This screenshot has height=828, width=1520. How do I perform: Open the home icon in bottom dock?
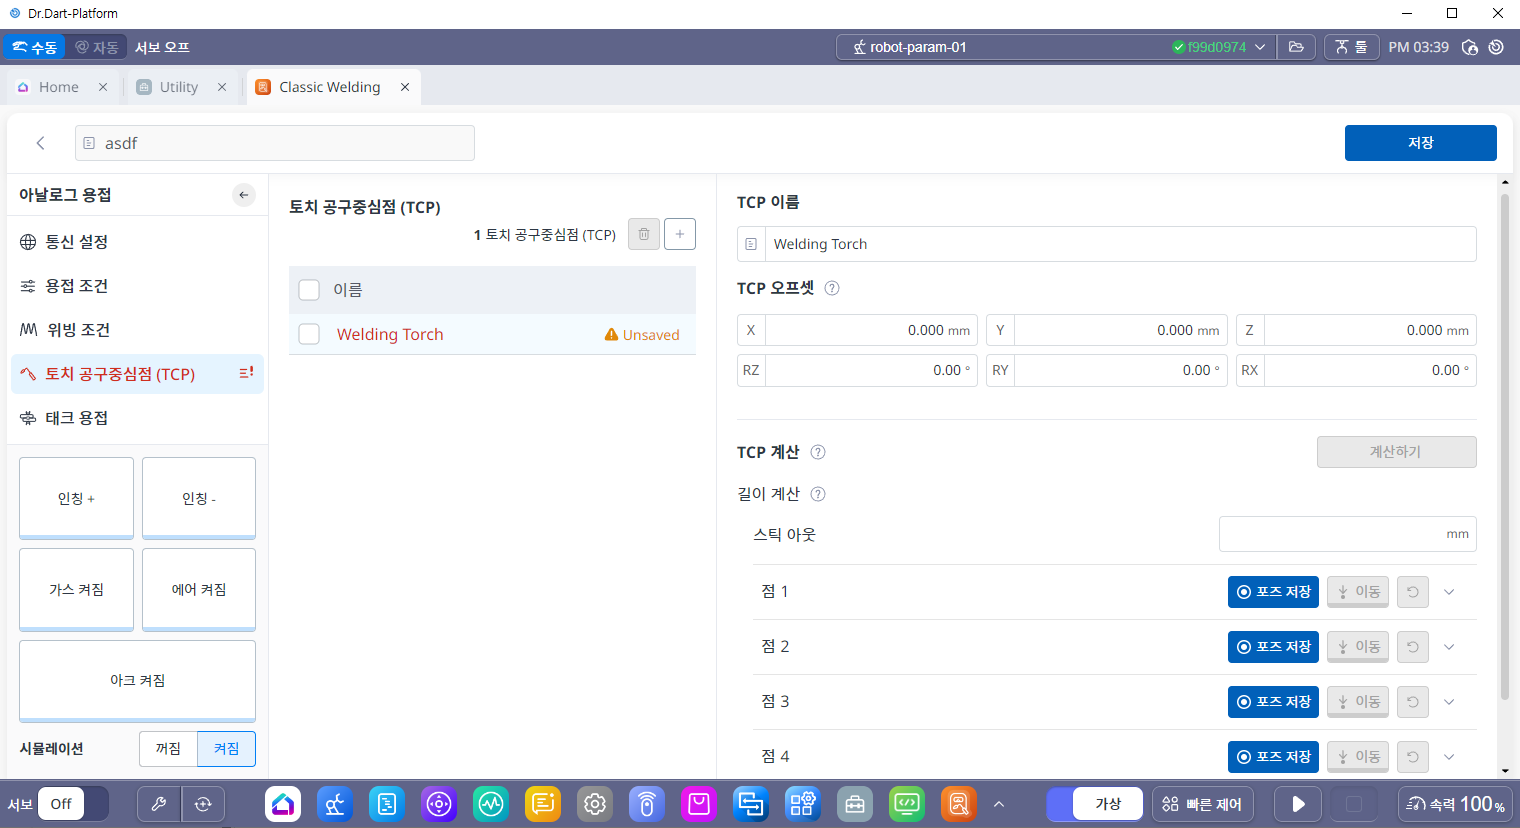point(283,804)
